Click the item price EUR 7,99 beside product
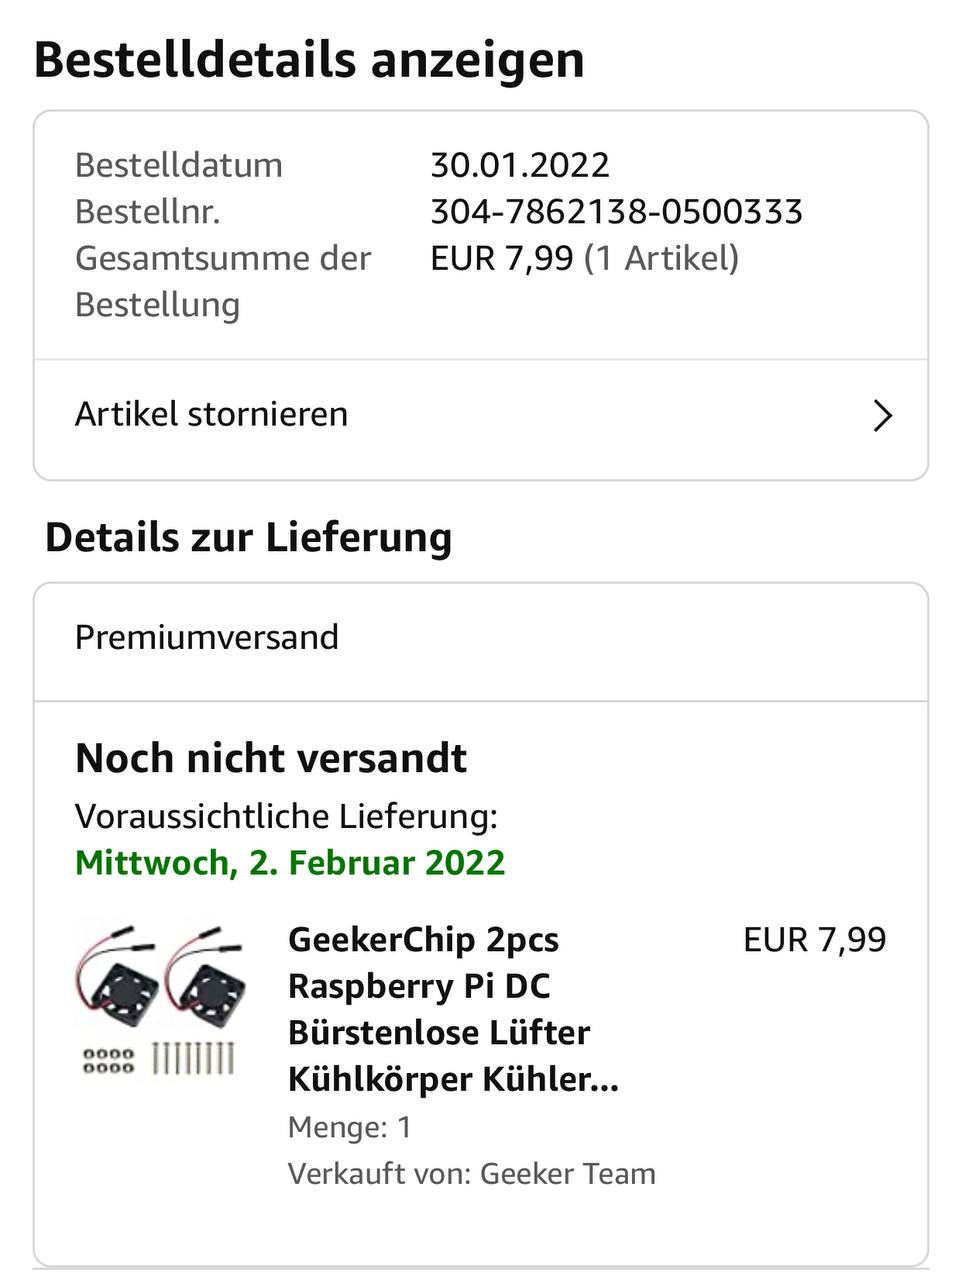The height and width of the screenshot is (1280, 962). [x=814, y=940]
